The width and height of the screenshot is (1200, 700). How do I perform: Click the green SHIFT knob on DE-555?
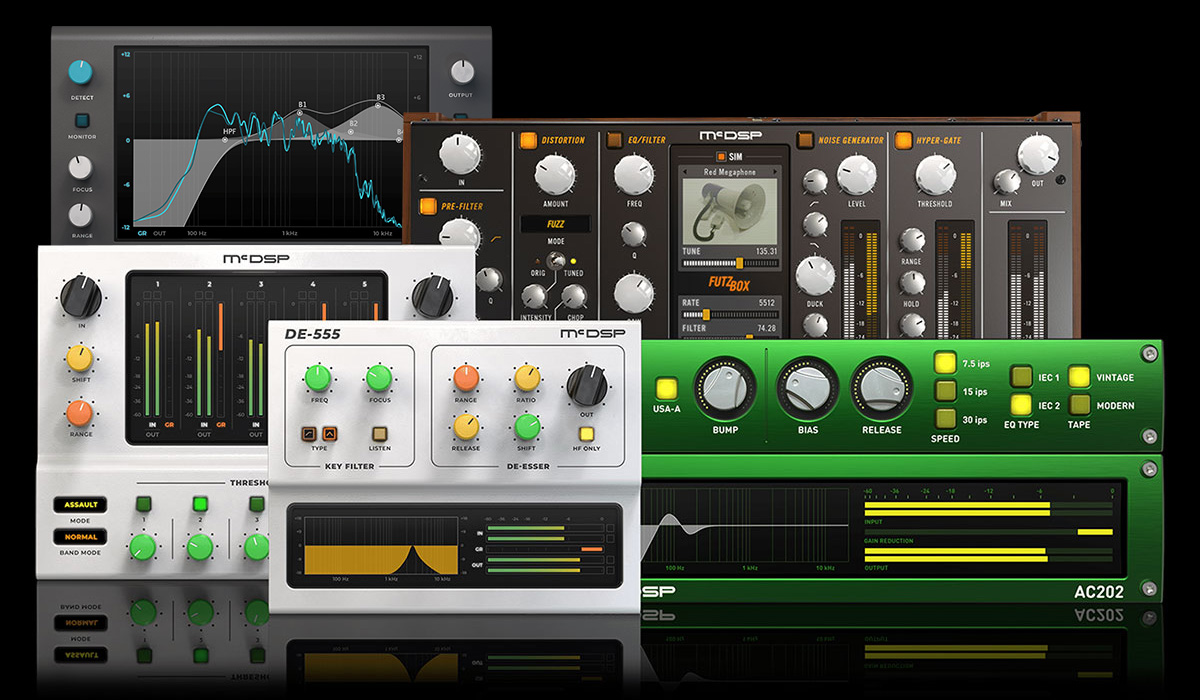(526, 427)
